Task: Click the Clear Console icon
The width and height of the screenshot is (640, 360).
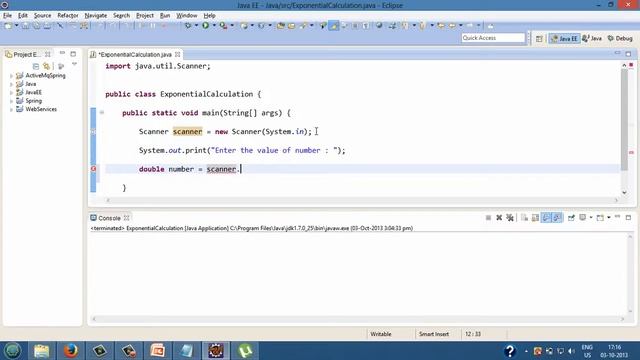Action: click(524, 218)
